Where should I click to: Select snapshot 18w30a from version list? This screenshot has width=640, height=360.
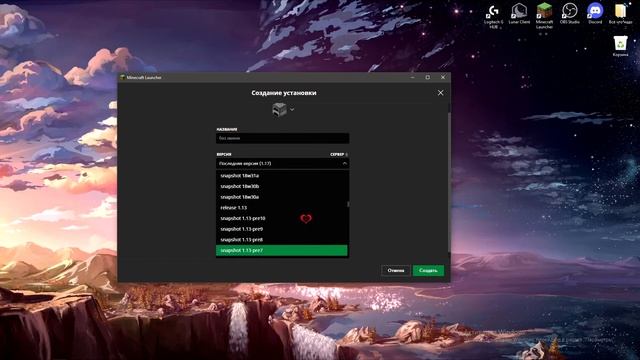[282, 197]
